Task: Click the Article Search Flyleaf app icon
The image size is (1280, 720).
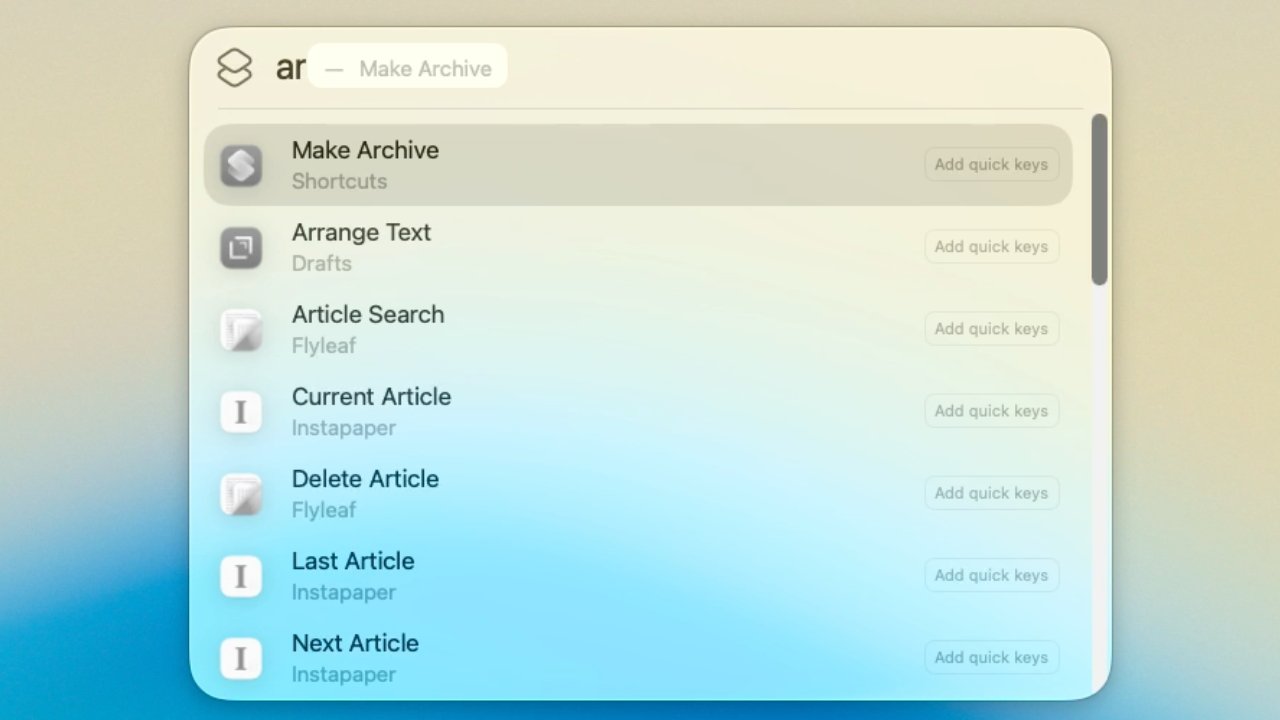Action: (241, 329)
